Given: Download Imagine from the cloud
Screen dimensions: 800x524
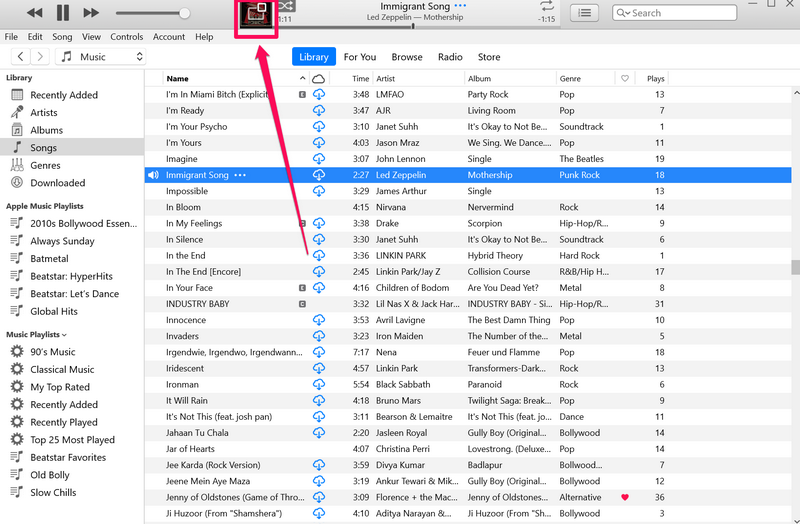Looking at the screenshot, I should (x=319, y=159).
